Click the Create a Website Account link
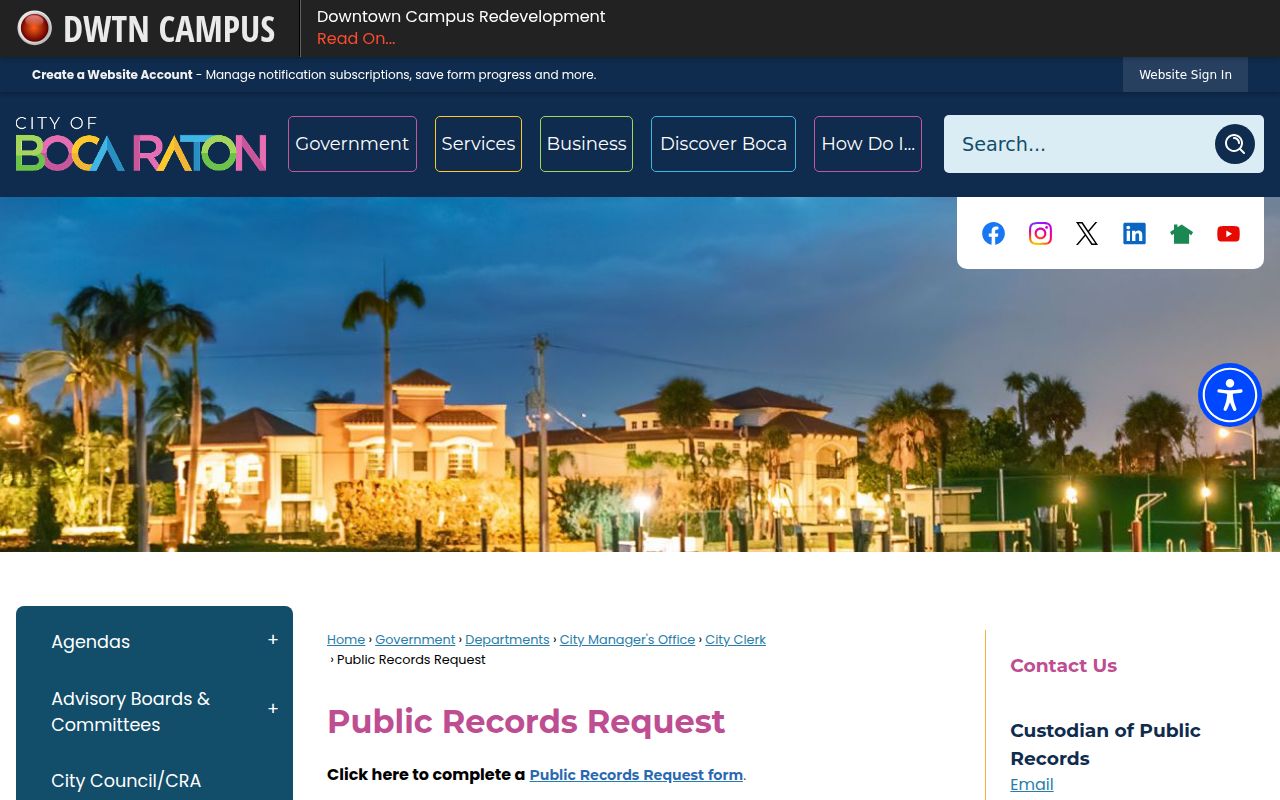This screenshot has height=800, width=1280. (112, 75)
